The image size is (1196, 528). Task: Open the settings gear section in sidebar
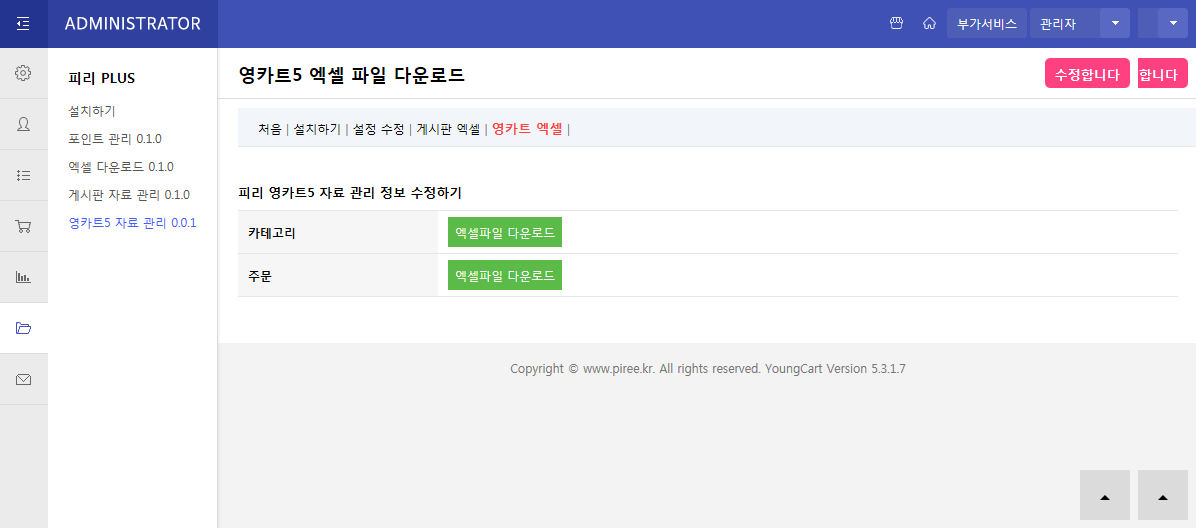[x=23, y=73]
